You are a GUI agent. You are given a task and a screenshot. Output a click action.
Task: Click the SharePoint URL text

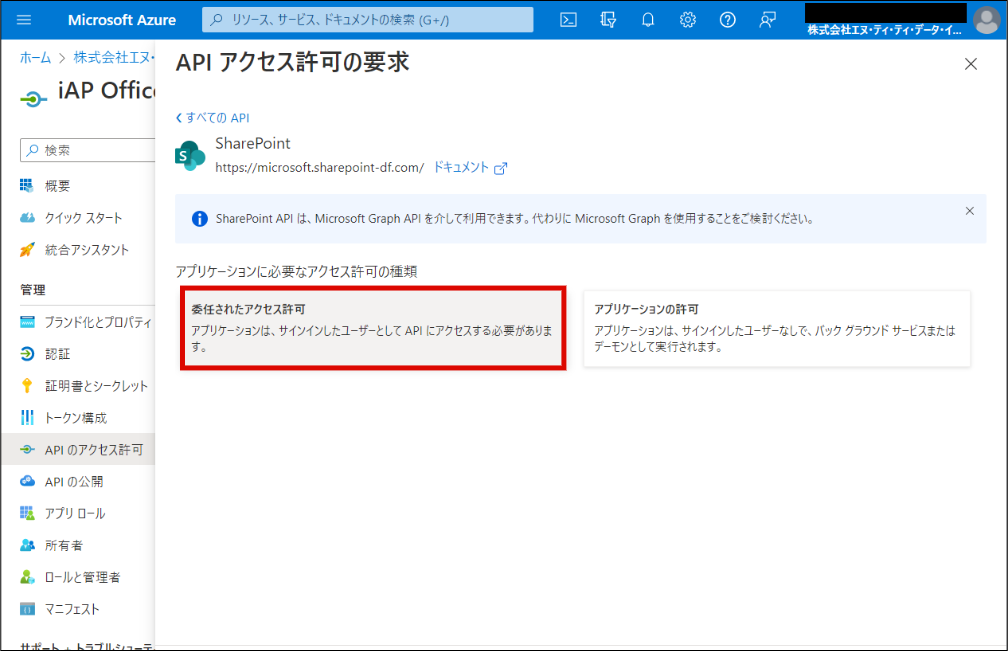coord(320,168)
